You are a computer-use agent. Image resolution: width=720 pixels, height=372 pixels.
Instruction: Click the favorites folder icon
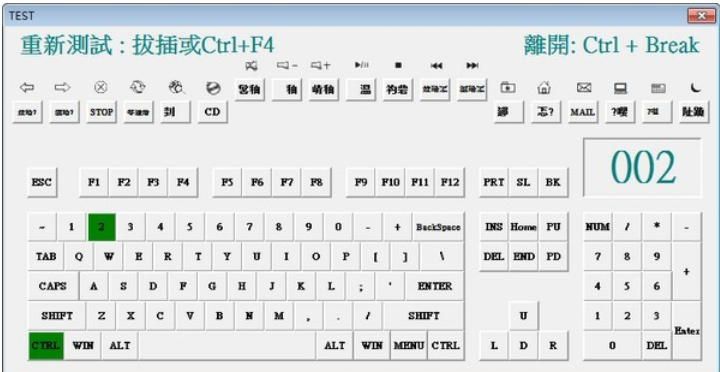point(507,87)
